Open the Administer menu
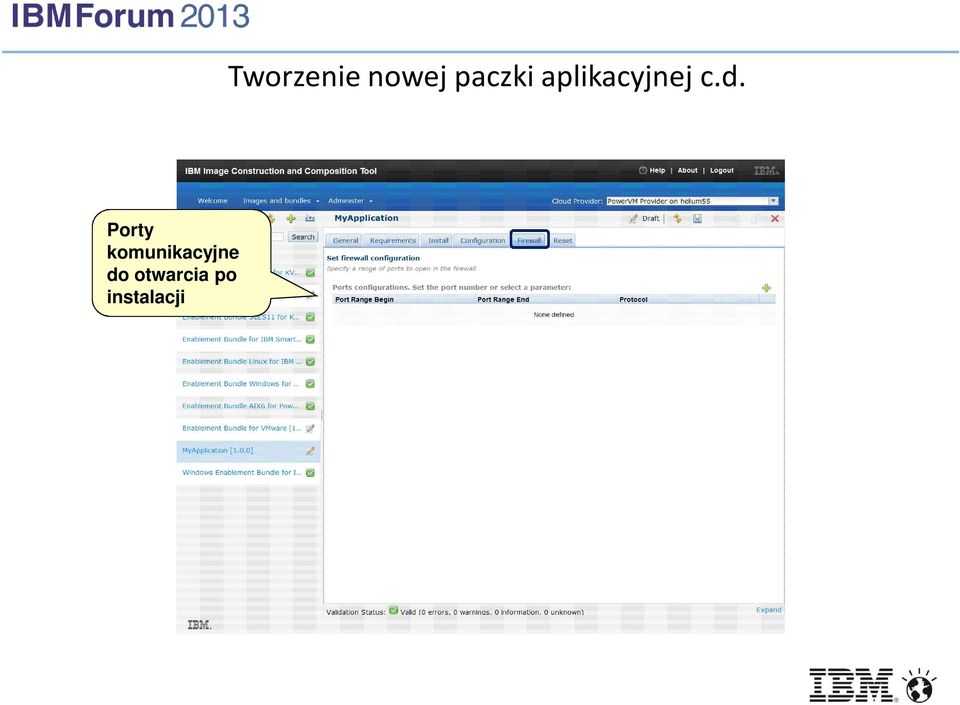This screenshot has width=960, height=705. point(350,201)
